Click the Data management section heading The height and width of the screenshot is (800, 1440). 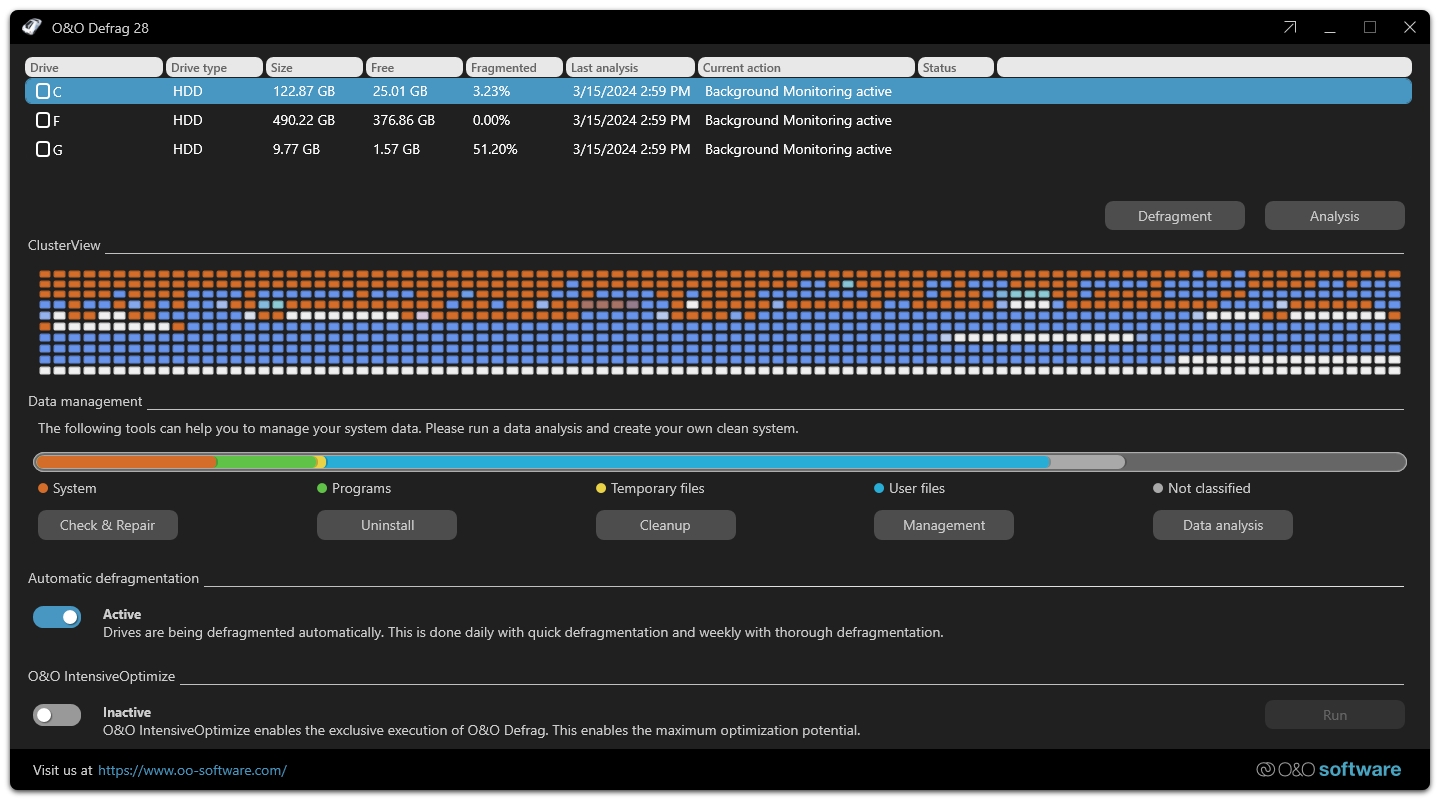(85, 401)
